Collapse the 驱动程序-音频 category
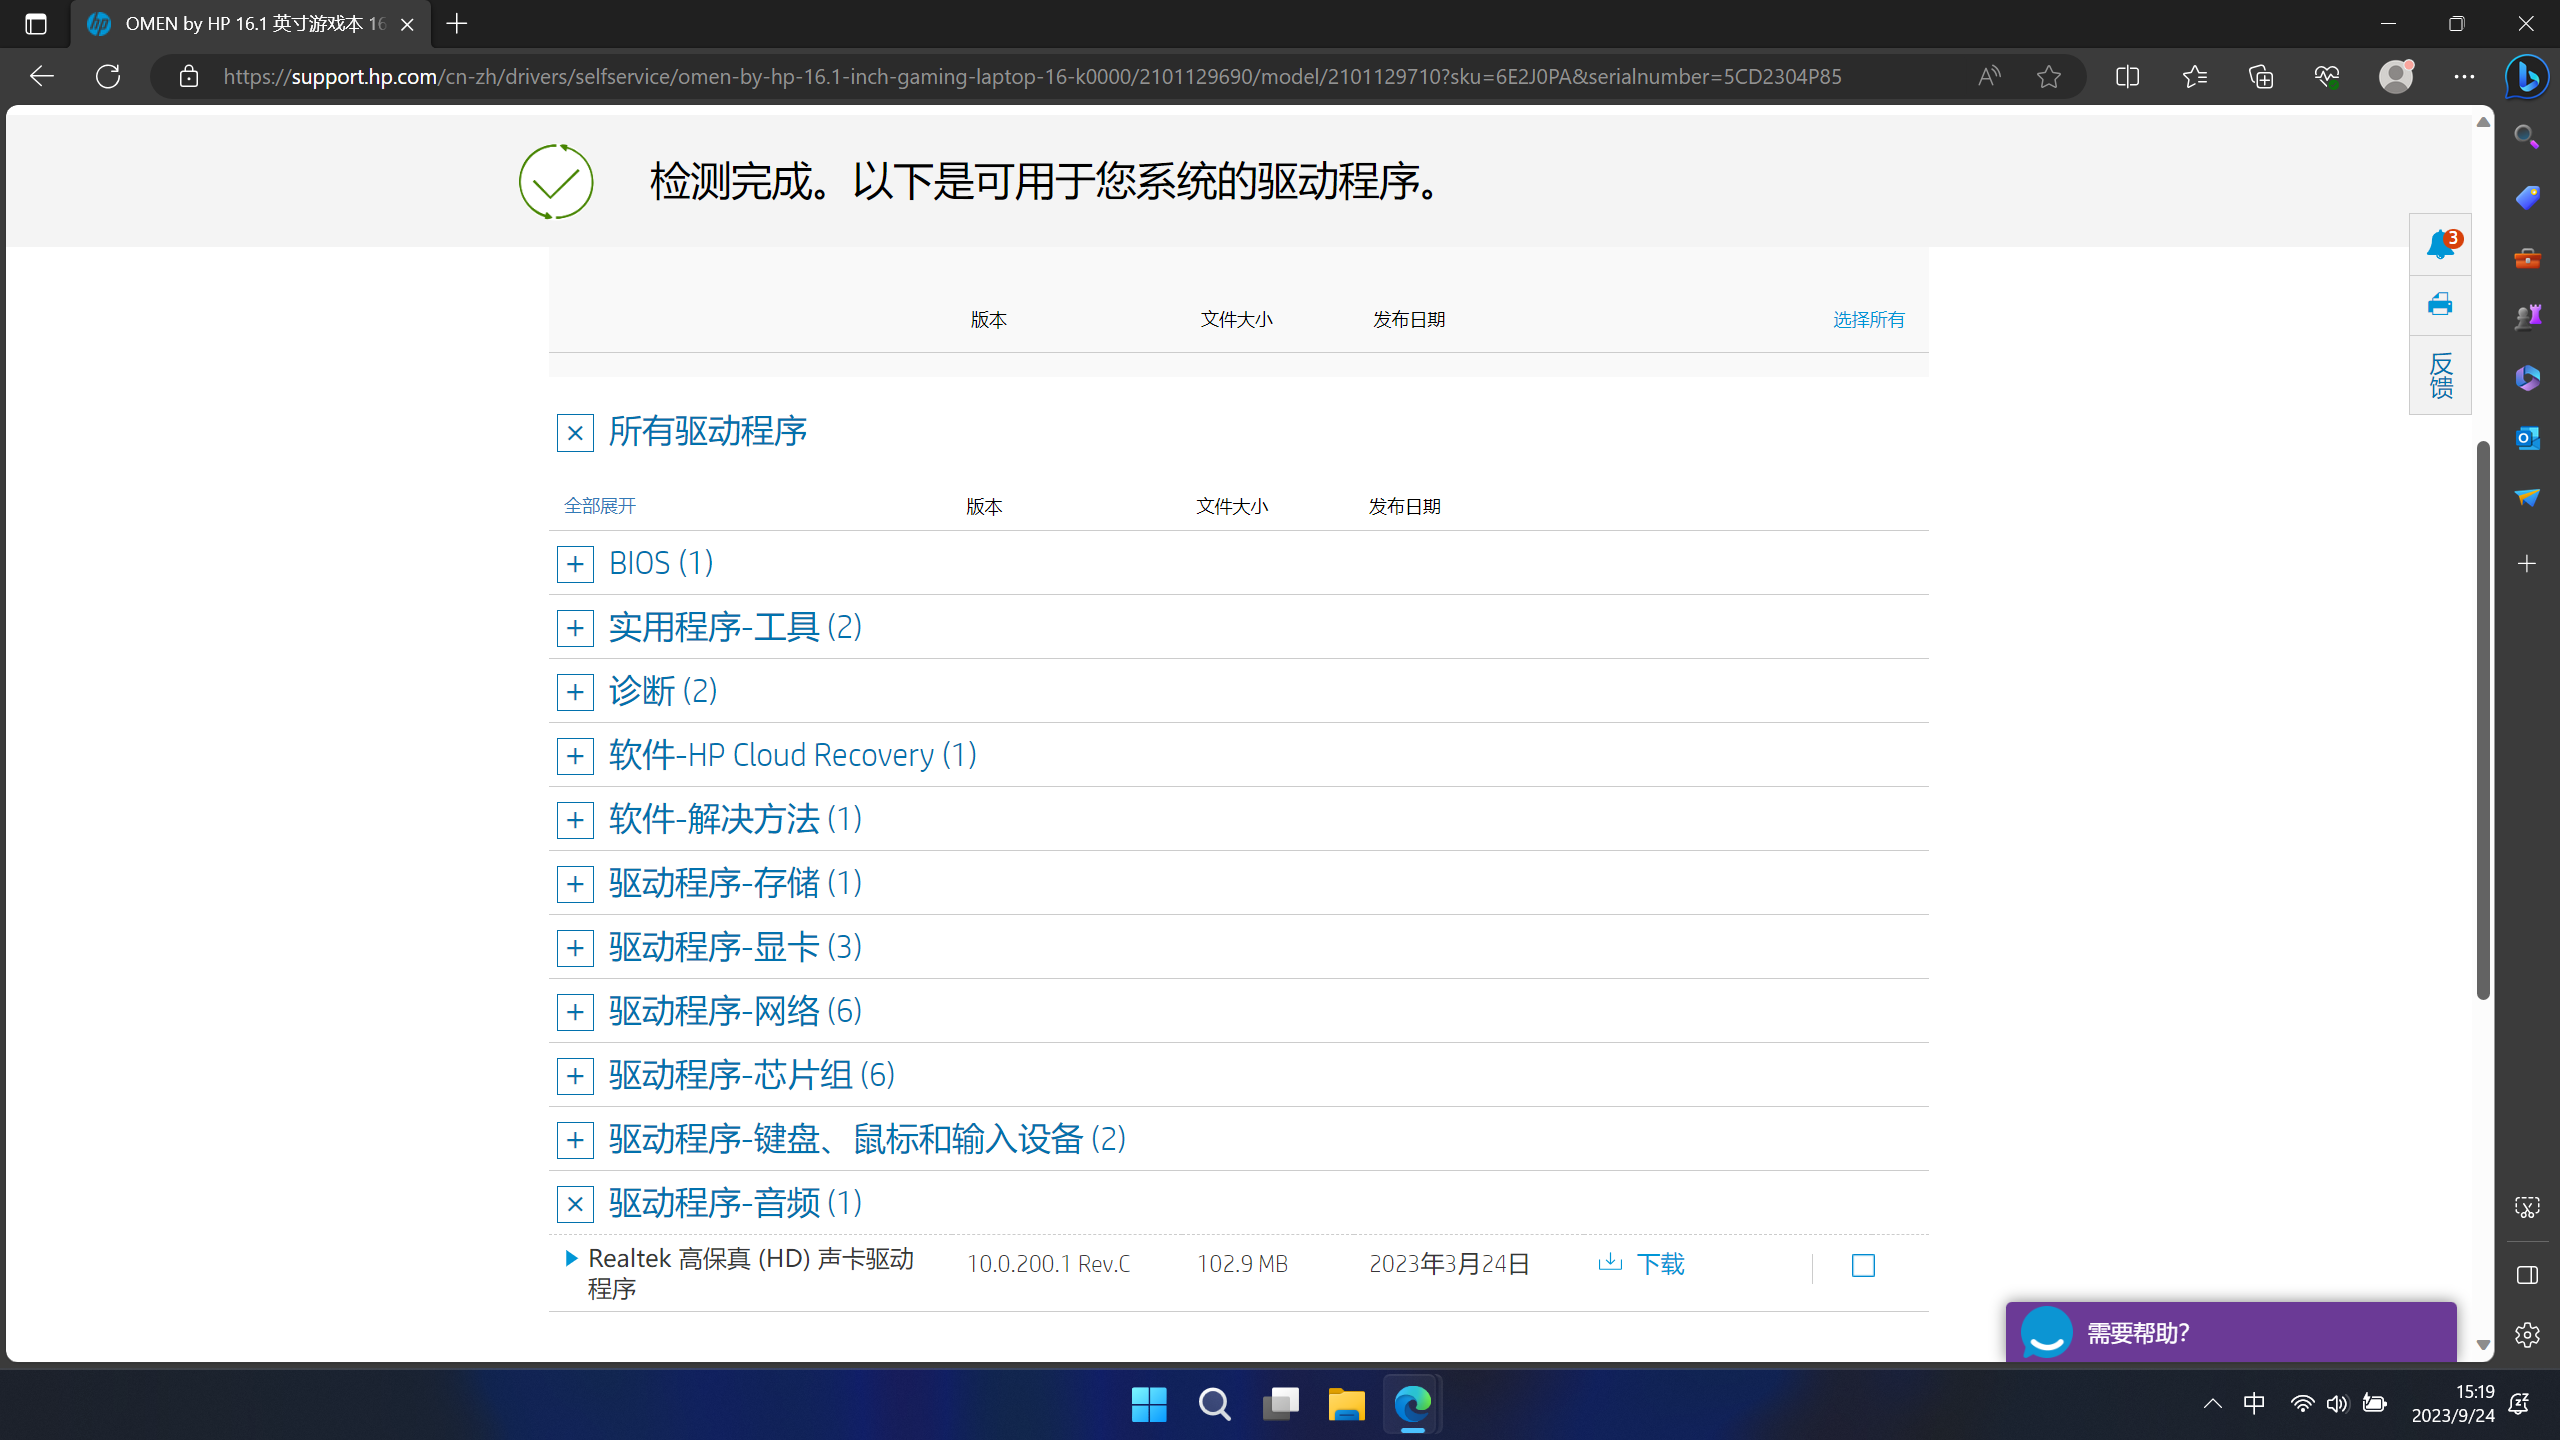2560x1440 pixels. point(575,1204)
